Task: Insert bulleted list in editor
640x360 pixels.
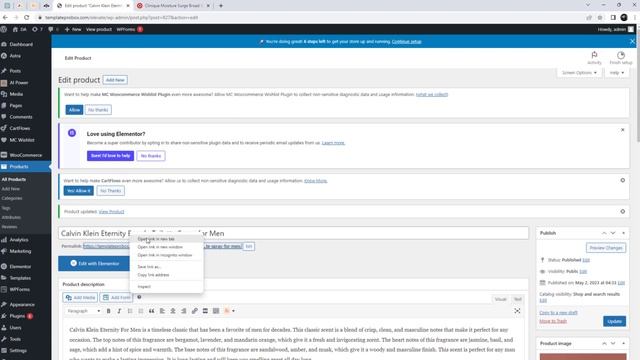Action: point(130,311)
